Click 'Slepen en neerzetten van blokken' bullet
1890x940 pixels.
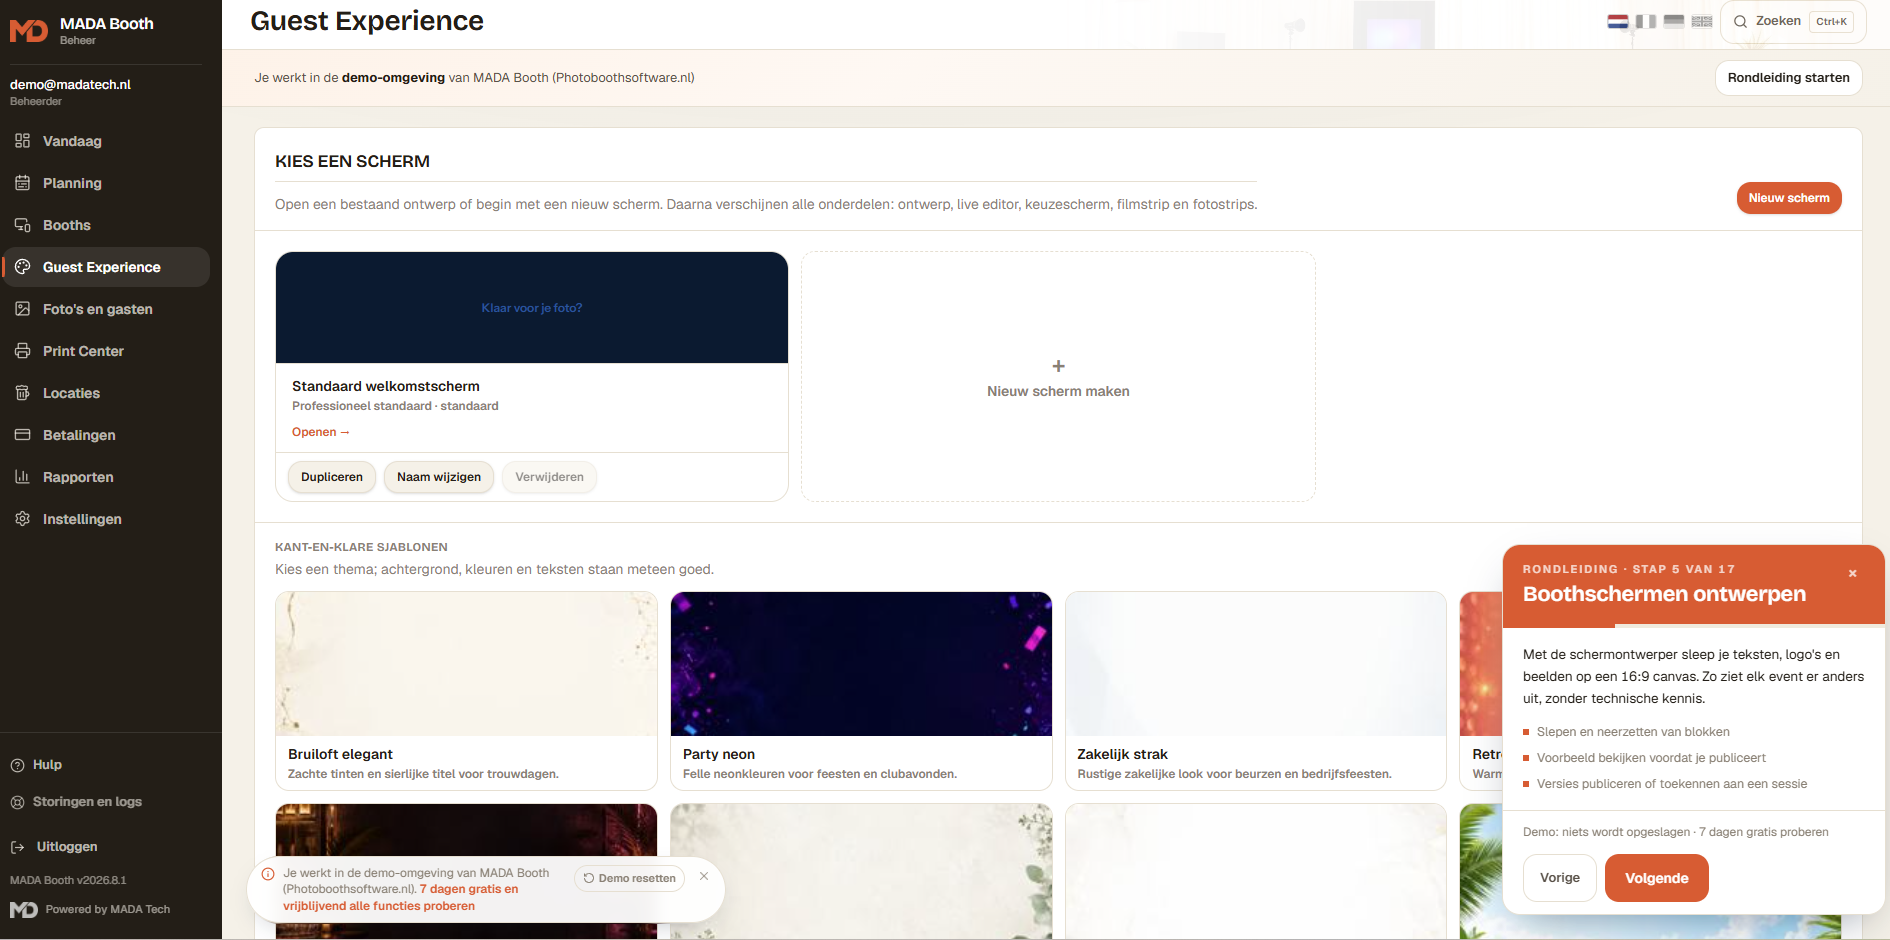[1633, 732]
